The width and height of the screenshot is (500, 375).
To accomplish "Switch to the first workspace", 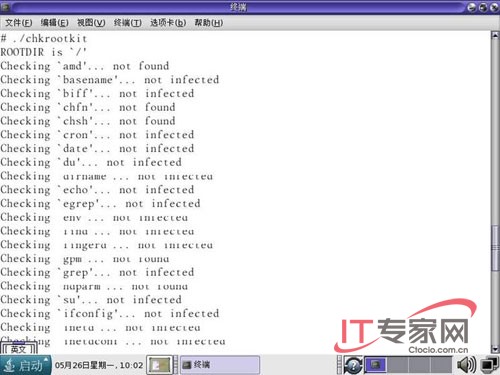I will [x=375, y=365].
